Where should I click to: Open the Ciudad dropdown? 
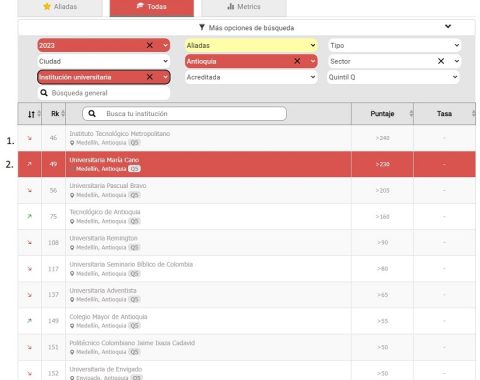tap(103, 61)
